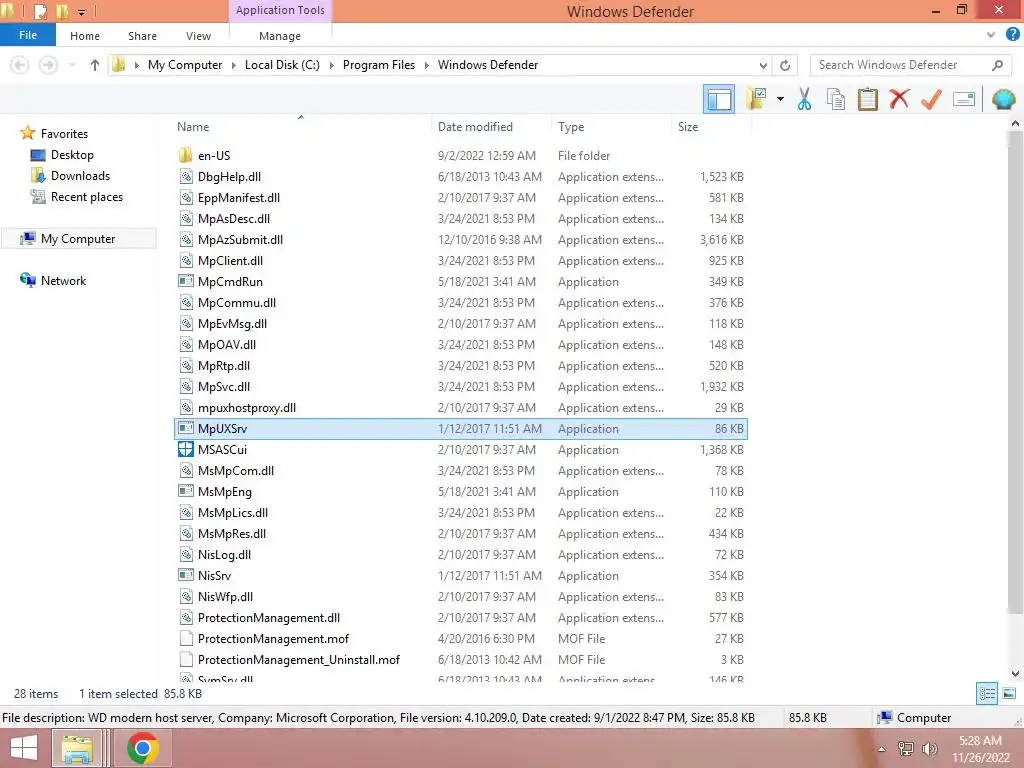
Task: Open the folder options dropdown arrow
Action: pyautogui.click(x=780, y=99)
